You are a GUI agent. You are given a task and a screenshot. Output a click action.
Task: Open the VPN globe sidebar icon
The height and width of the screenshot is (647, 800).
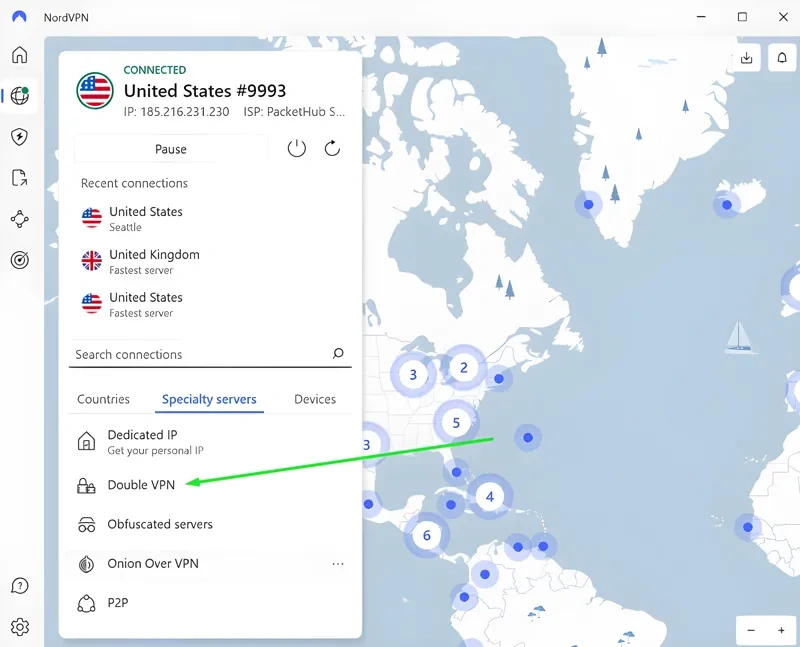19,95
